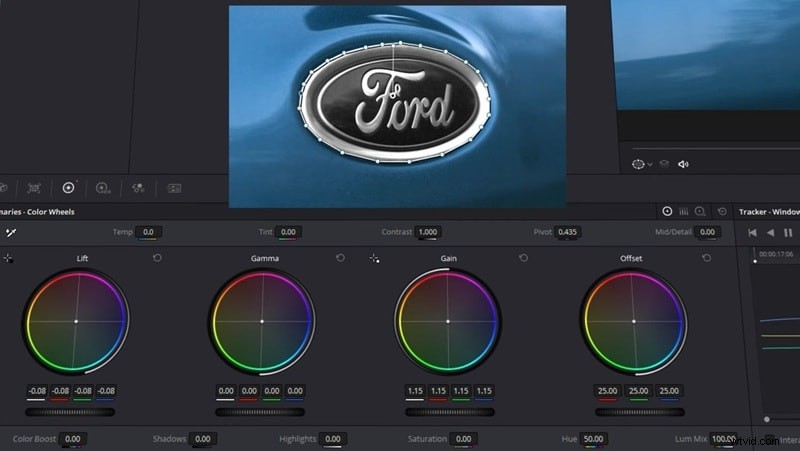The height and width of the screenshot is (451, 800).
Task: Open the HDR wheels palette
Action: pos(103,188)
